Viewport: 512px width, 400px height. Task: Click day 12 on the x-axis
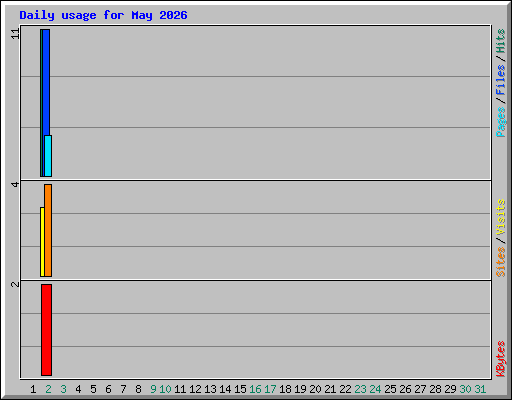pyautogui.click(x=195, y=389)
